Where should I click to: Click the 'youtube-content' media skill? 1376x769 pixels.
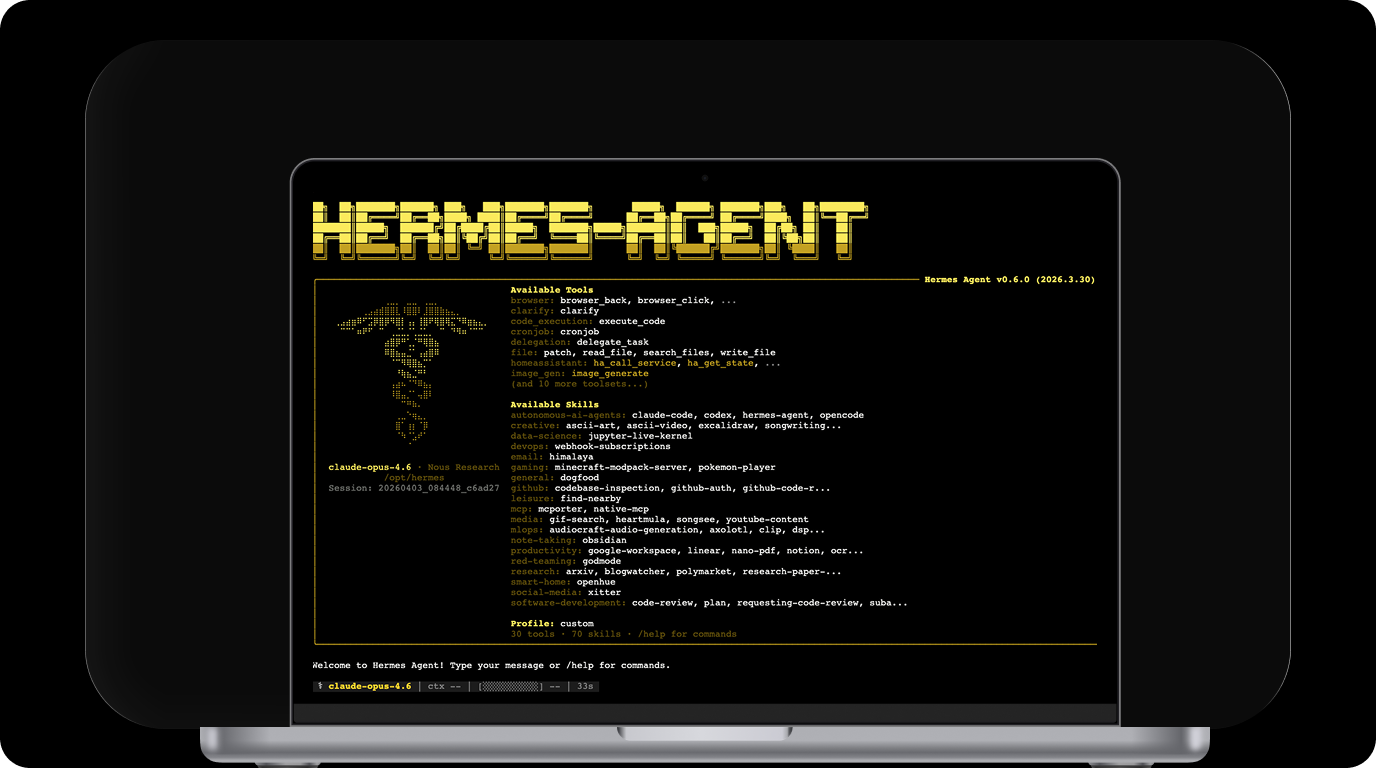[x=767, y=519]
